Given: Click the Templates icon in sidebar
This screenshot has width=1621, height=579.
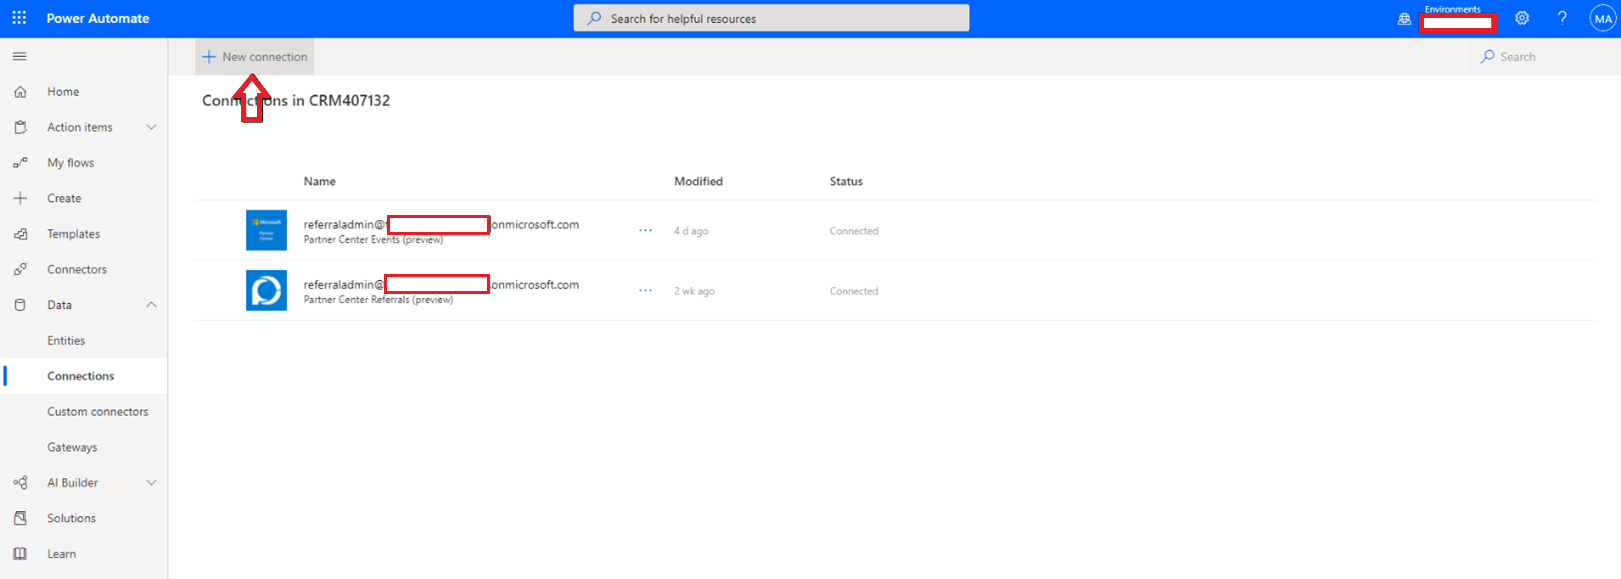Looking at the screenshot, I should pyautogui.click(x=20, y=234).
